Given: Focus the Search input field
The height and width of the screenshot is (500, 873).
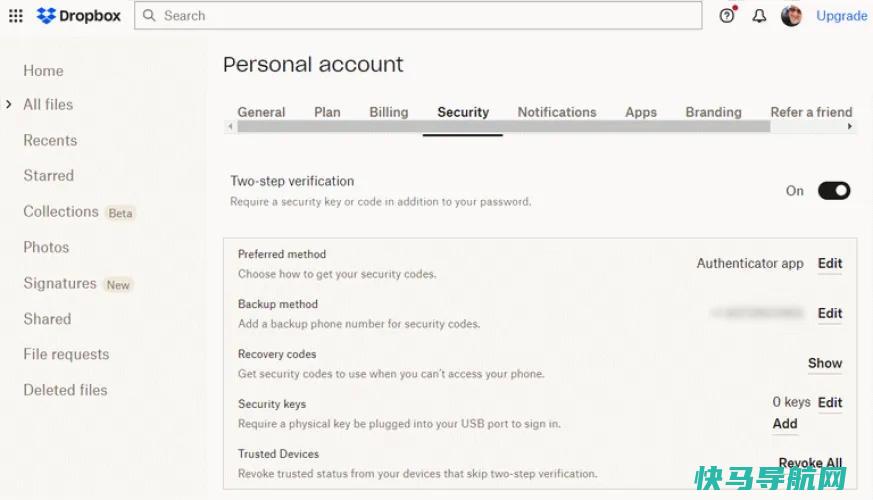Looking at the screenshot, I should pos(418,16).
